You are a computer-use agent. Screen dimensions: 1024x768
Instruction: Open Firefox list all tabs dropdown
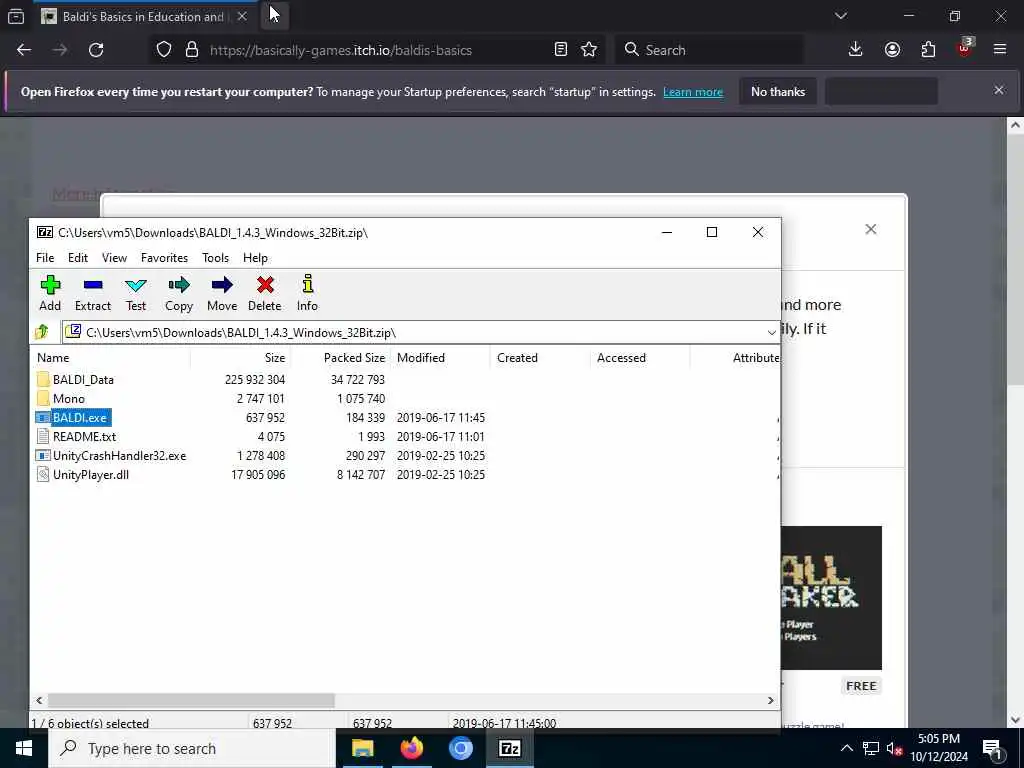click(840, 16)
